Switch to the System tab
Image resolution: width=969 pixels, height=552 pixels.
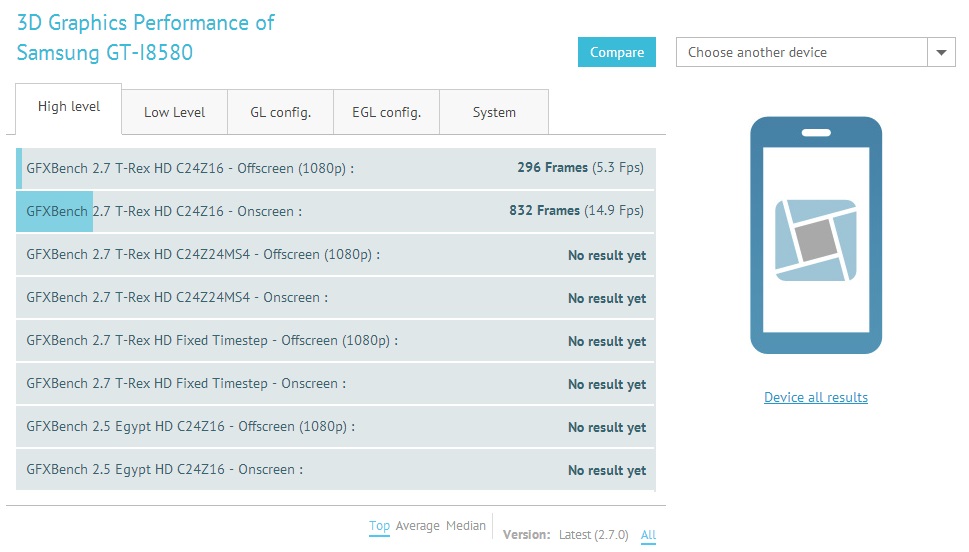tap(494, 112)
